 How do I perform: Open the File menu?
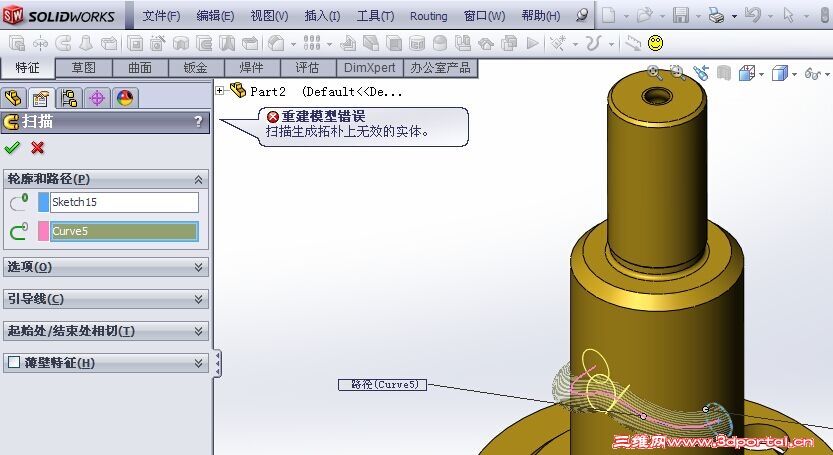[161, 16]
